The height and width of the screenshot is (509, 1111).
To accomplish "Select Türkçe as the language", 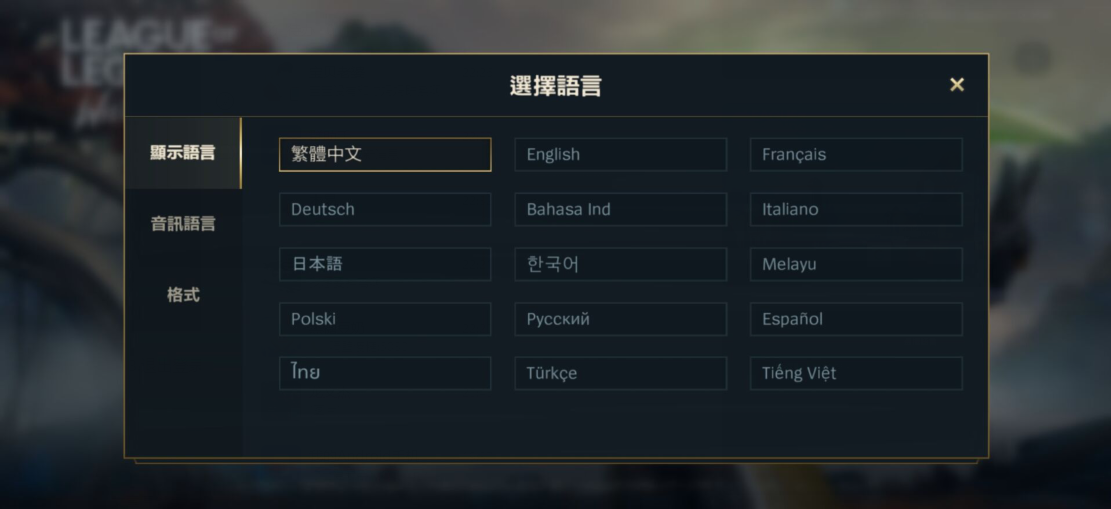I will point(620,373).
